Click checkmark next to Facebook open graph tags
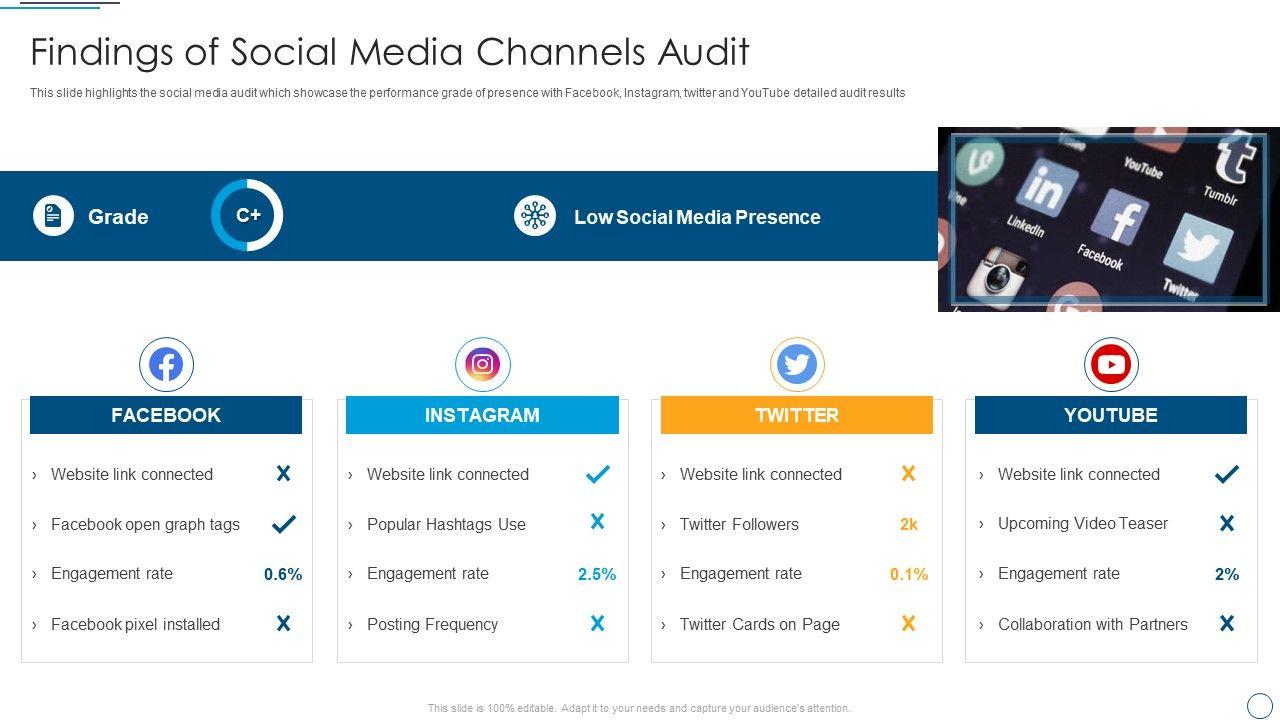 tap(284, 523)
